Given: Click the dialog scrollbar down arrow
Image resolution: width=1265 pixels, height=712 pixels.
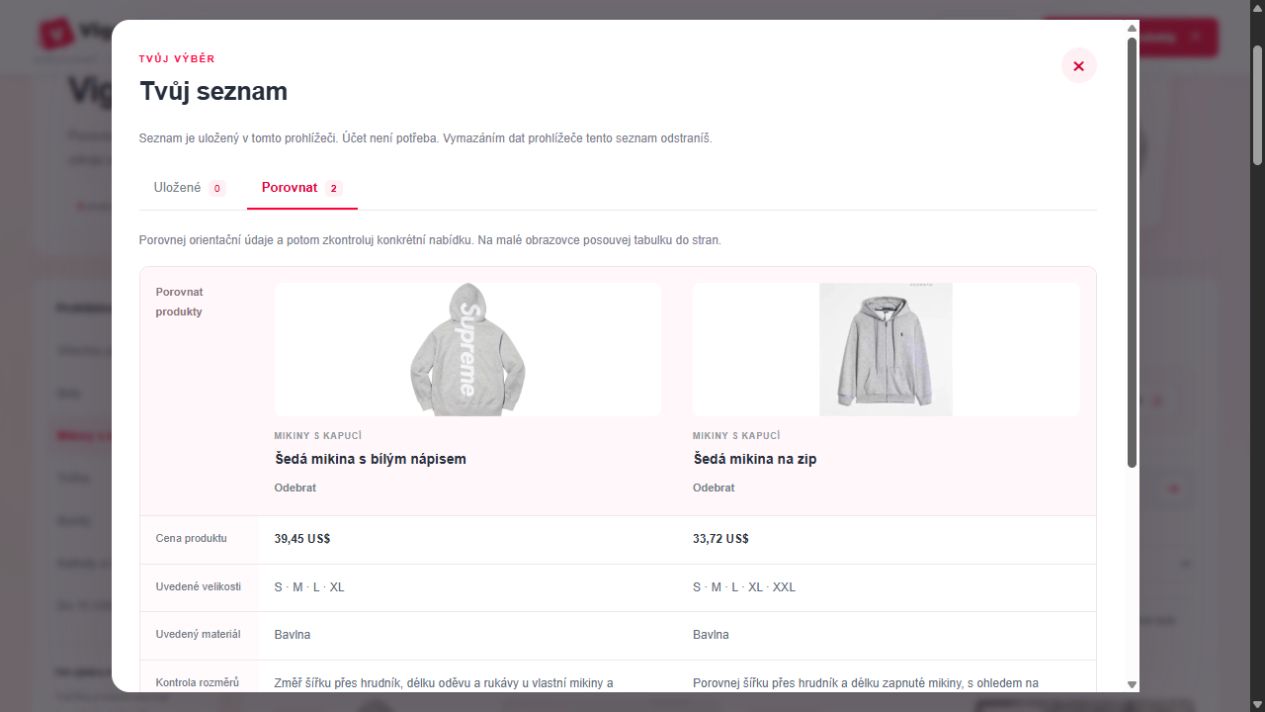Looking at the screenshot, I should click(x=1132, y=685).
